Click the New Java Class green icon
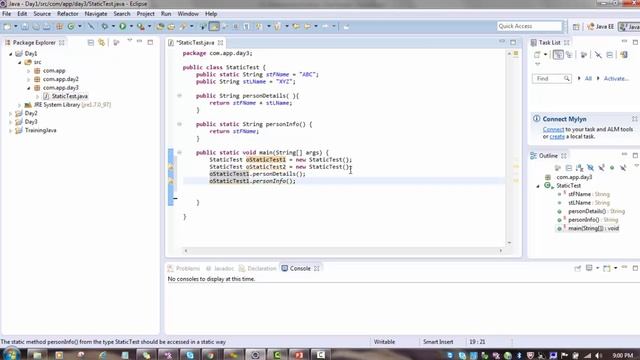Viewport: 640px width, 360px height. tap(71, 27)
